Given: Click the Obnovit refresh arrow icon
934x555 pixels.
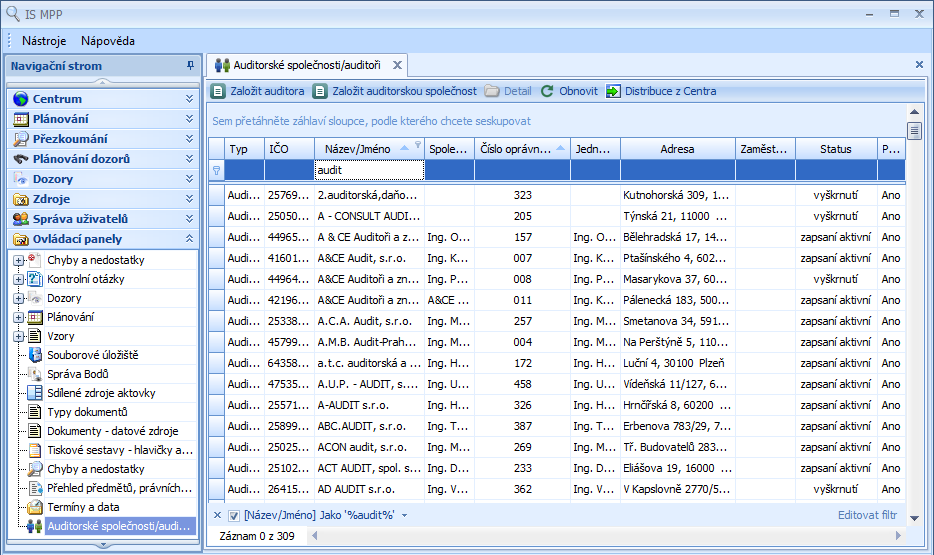Looking at the screenshot, I should coord(547,91).
